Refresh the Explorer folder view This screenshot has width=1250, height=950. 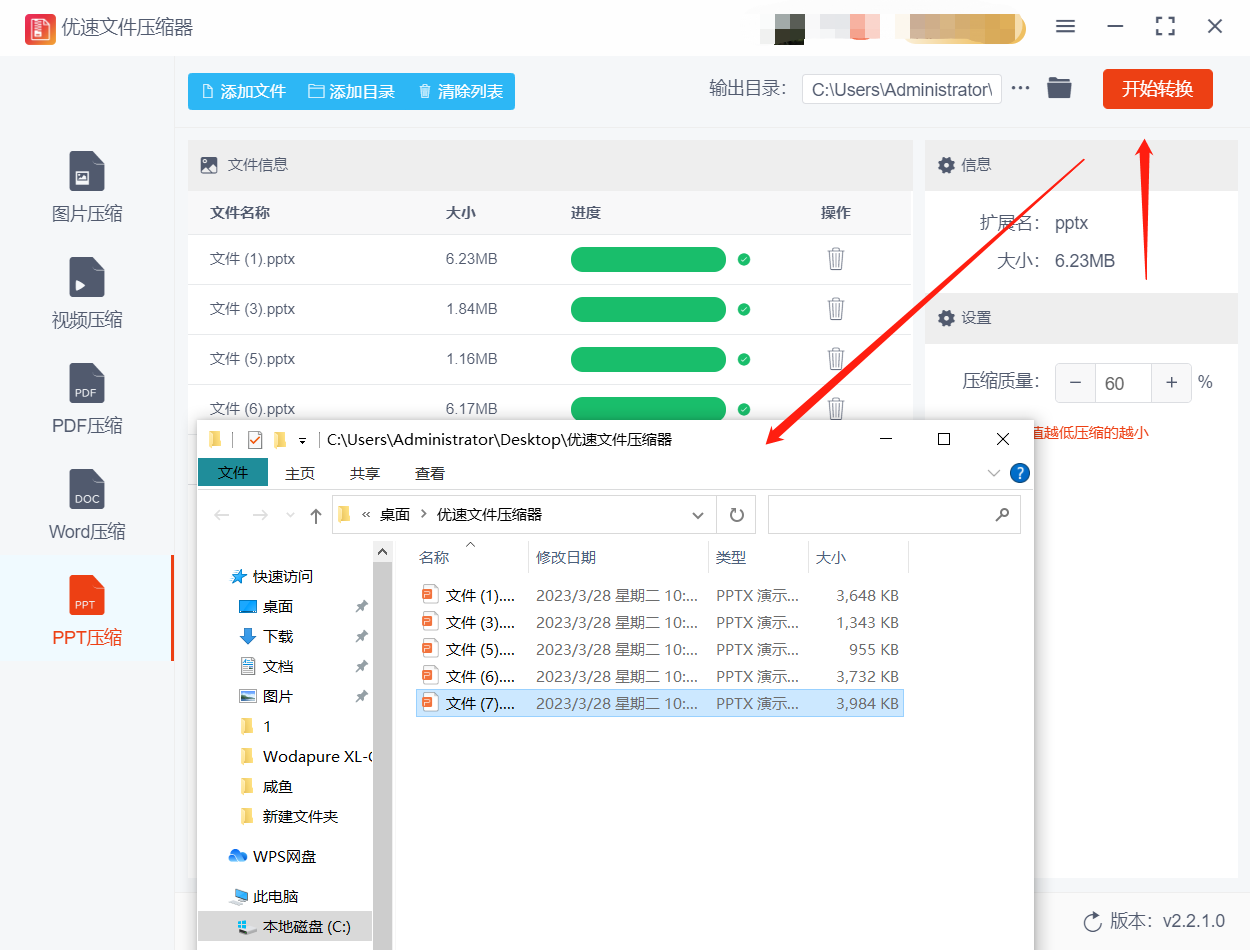pos(736,515)
